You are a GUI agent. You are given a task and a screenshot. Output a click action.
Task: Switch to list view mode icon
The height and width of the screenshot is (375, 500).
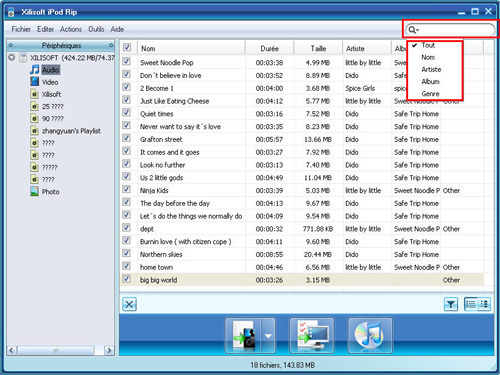tap(471, 304)
